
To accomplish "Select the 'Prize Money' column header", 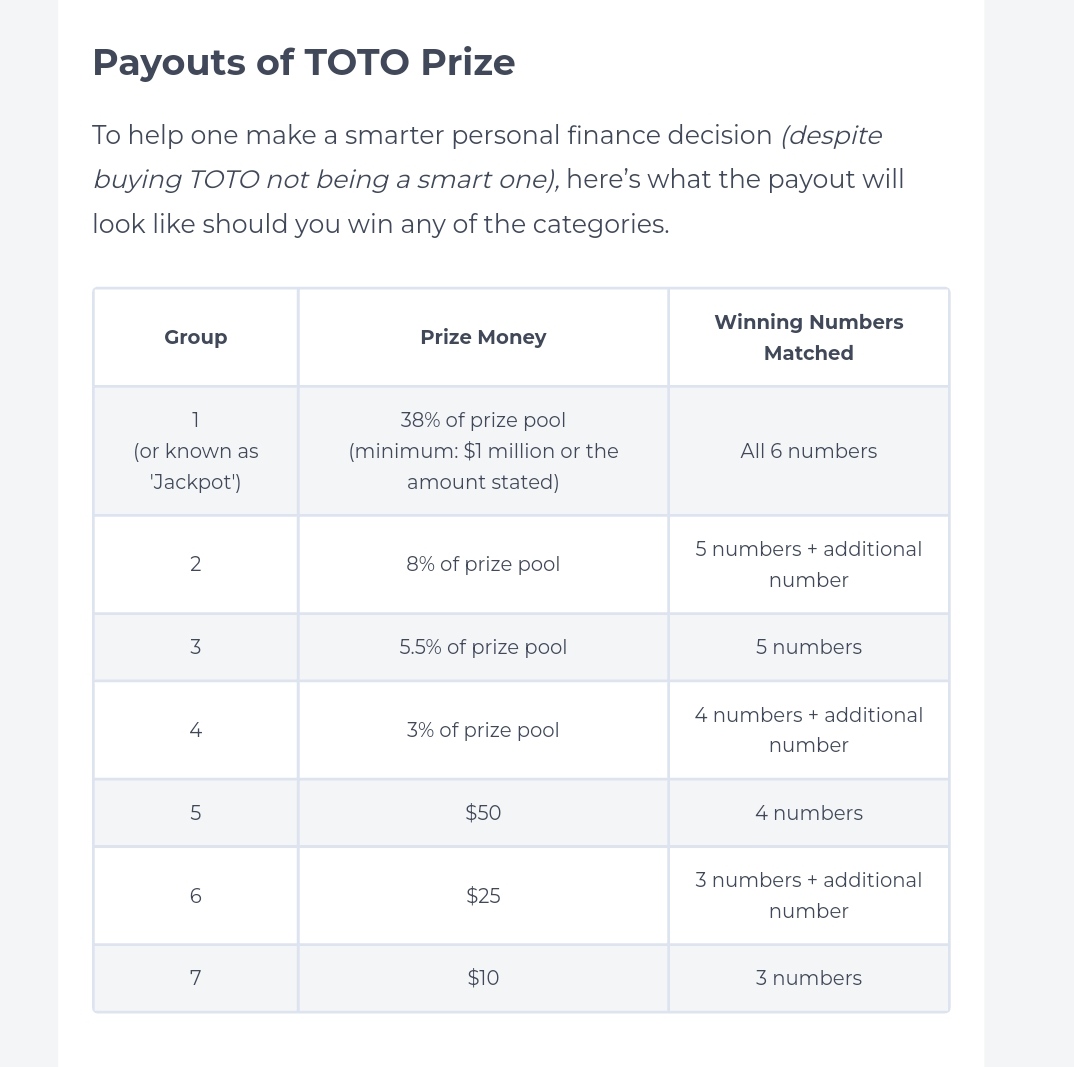I will click(x=483, y=337).
